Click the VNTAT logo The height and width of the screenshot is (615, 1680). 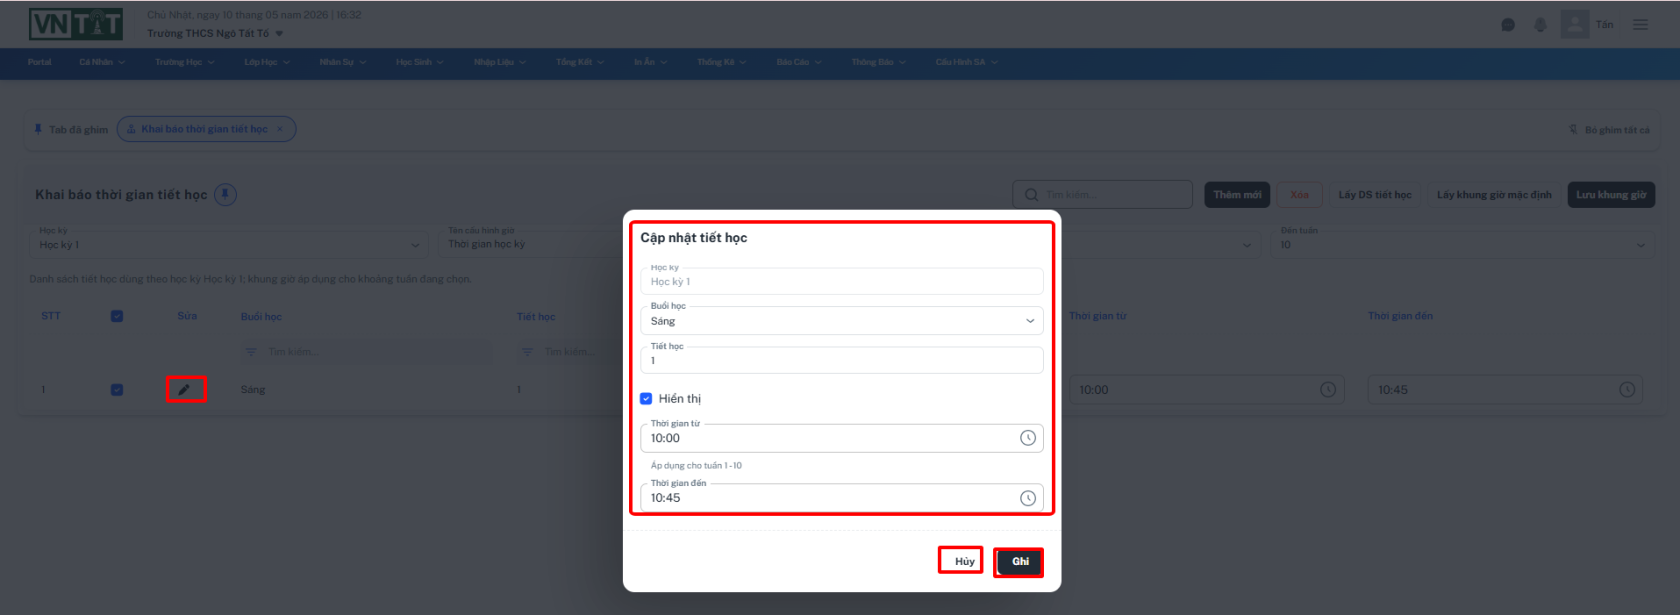pos(76,24)
